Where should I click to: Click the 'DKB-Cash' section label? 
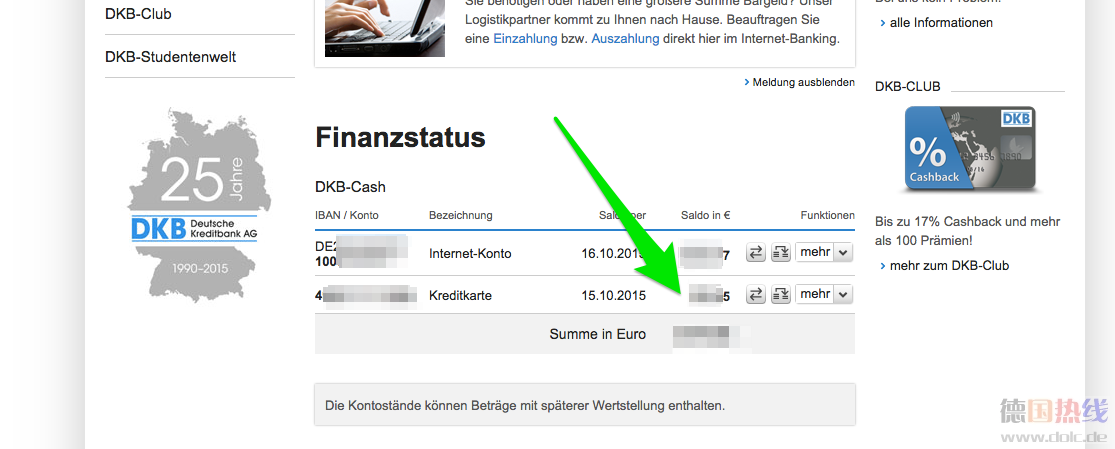(351, 187)
